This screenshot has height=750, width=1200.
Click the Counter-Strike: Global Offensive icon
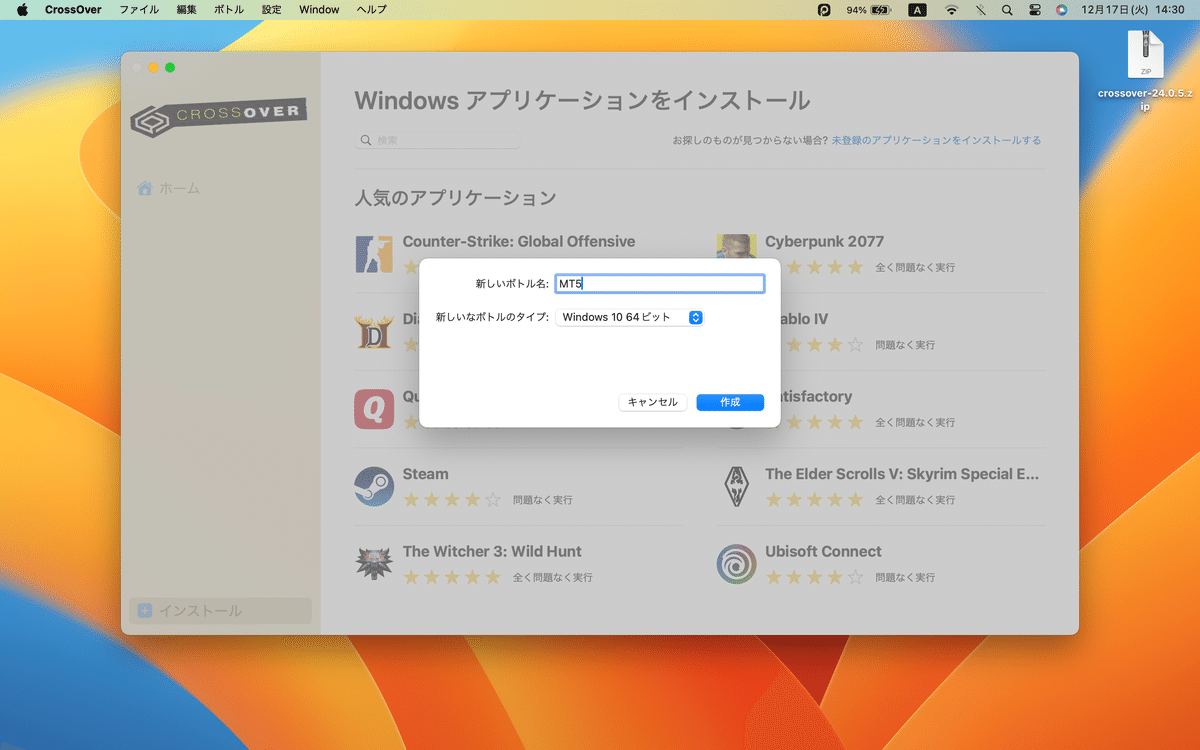click(373, 254)
